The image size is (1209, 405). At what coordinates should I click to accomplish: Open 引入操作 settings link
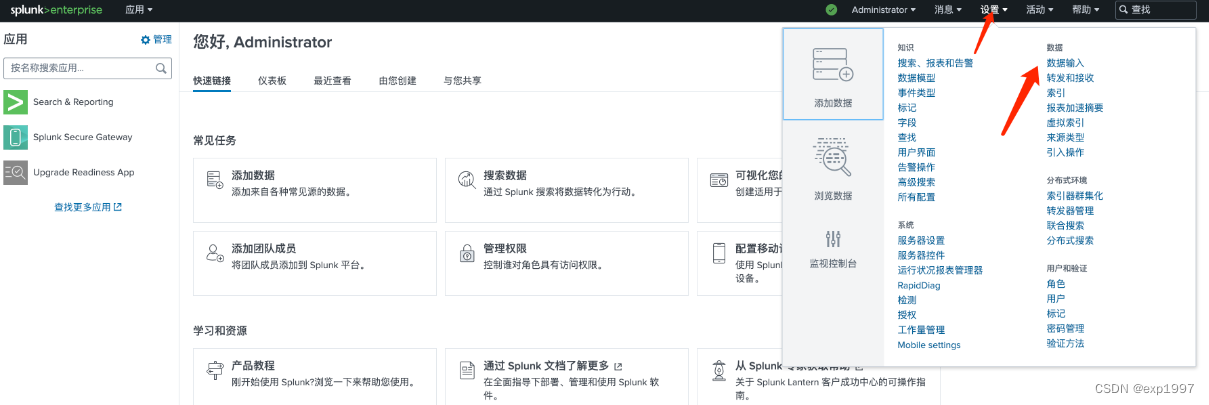coord(1065,152)
